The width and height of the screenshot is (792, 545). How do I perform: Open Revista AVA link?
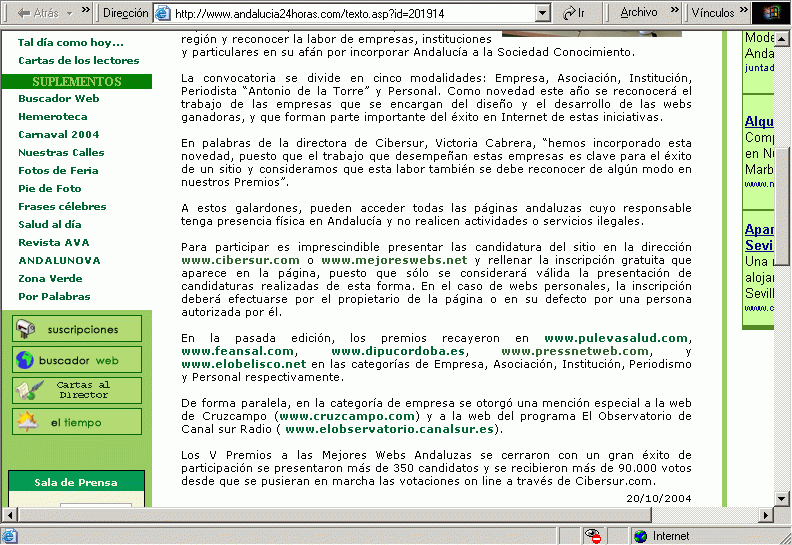click(x=54, y=242)
